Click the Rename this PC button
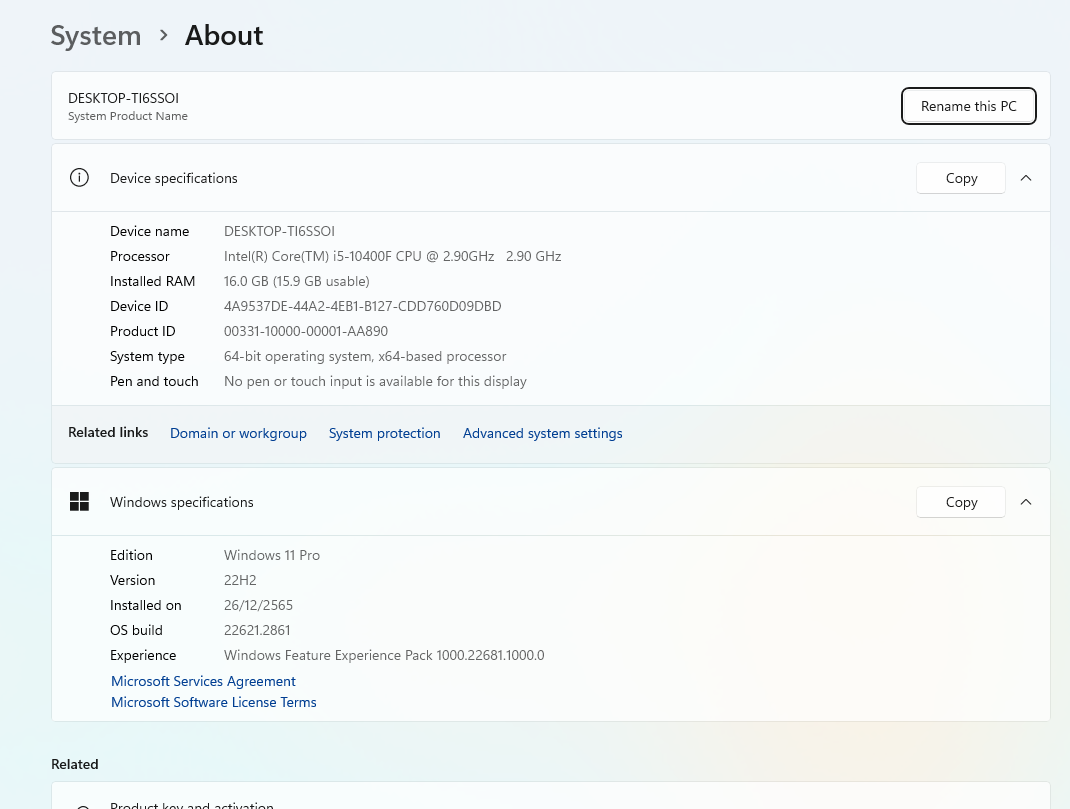 pyautogui.click(x=968, y=106)
